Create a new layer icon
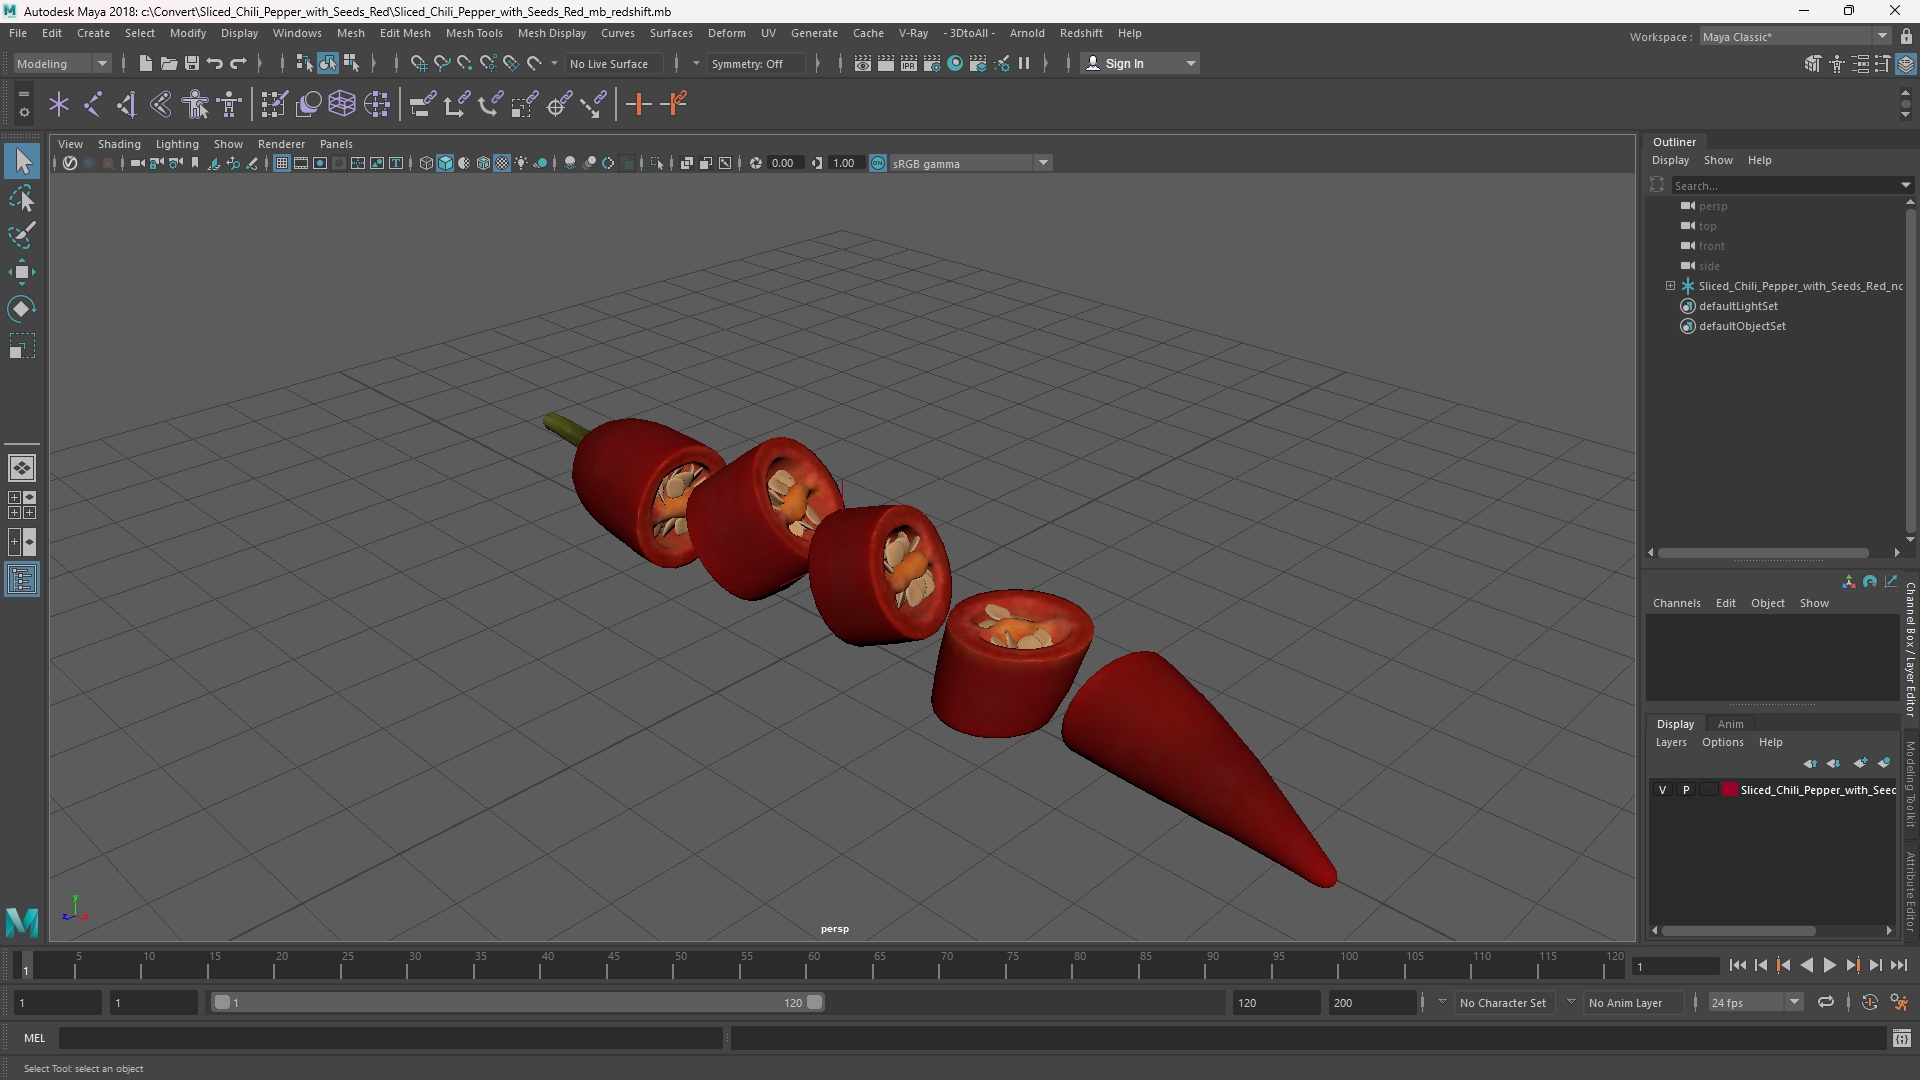 [x=1860, y=763]
